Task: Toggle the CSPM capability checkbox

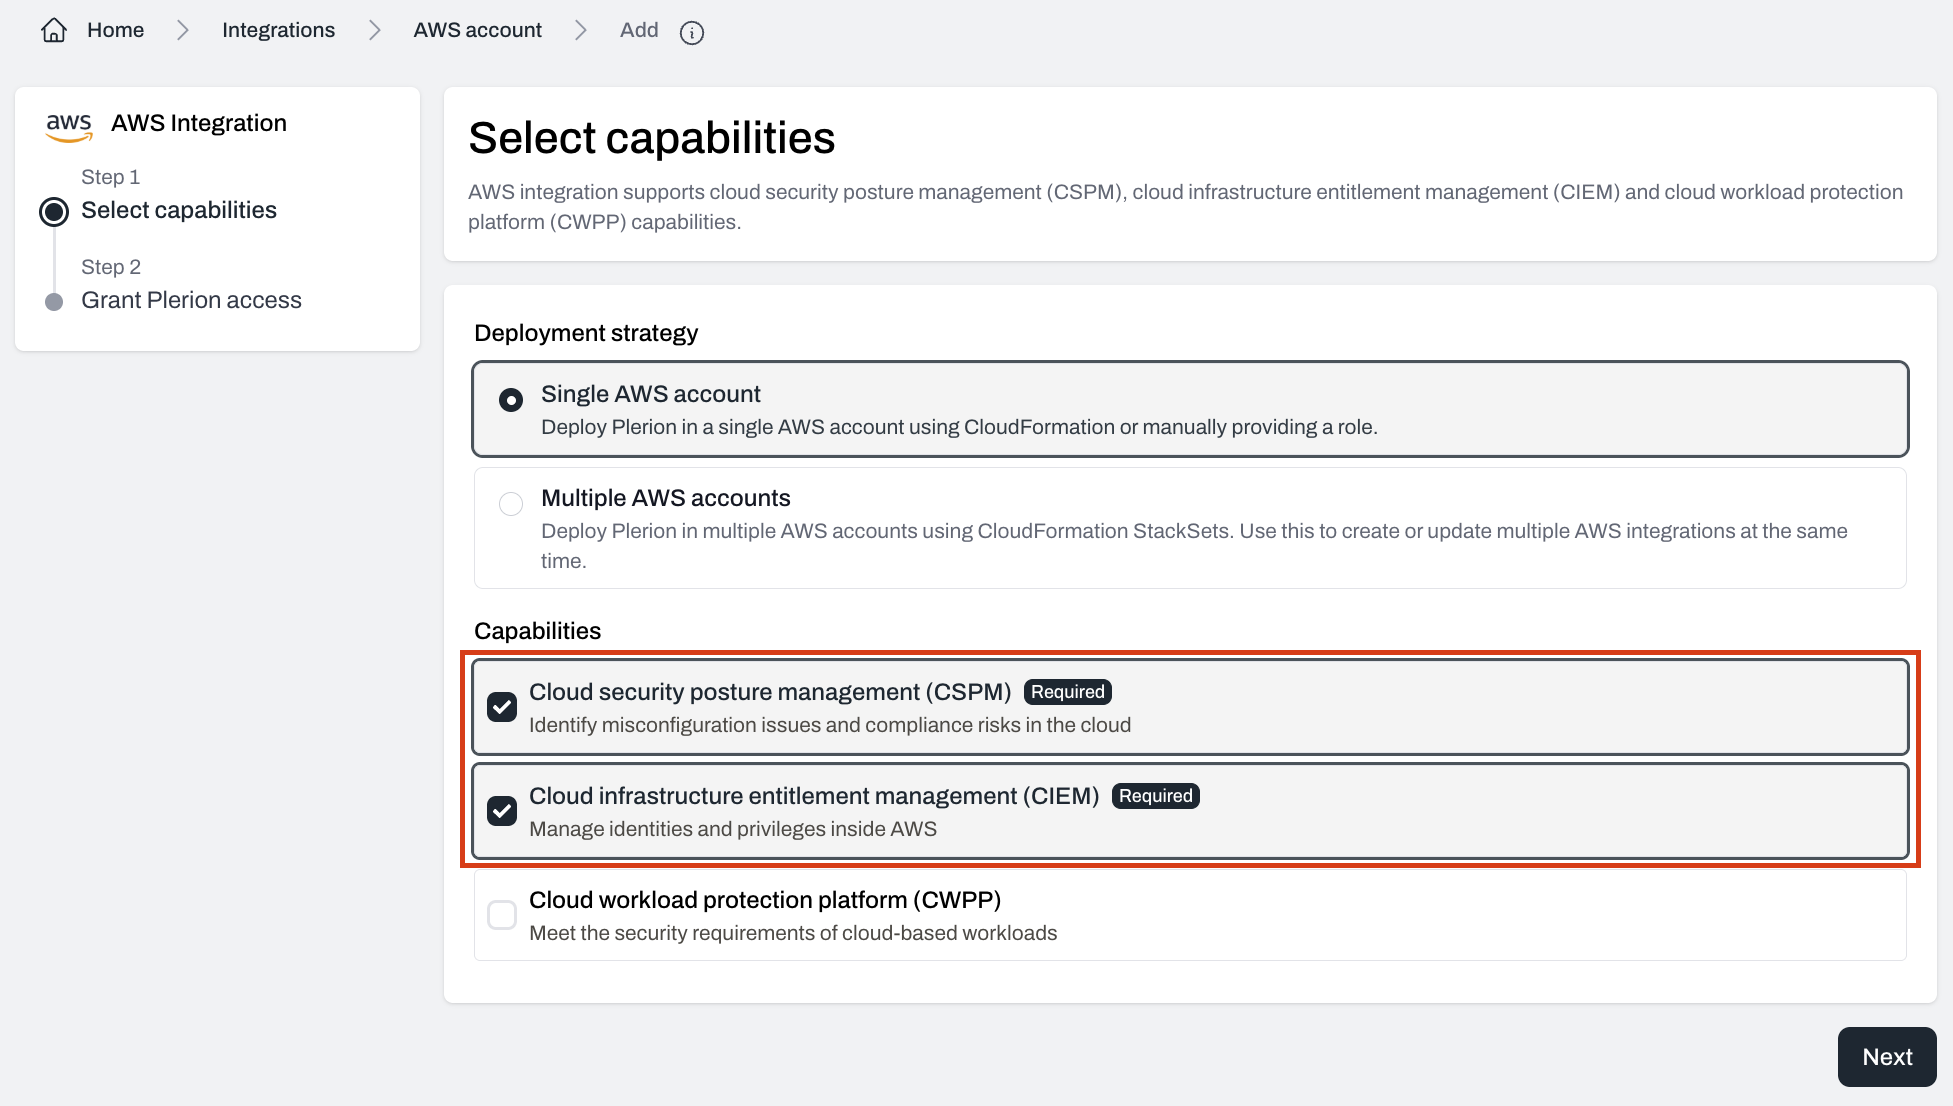Action: click(x=502, y=706)
